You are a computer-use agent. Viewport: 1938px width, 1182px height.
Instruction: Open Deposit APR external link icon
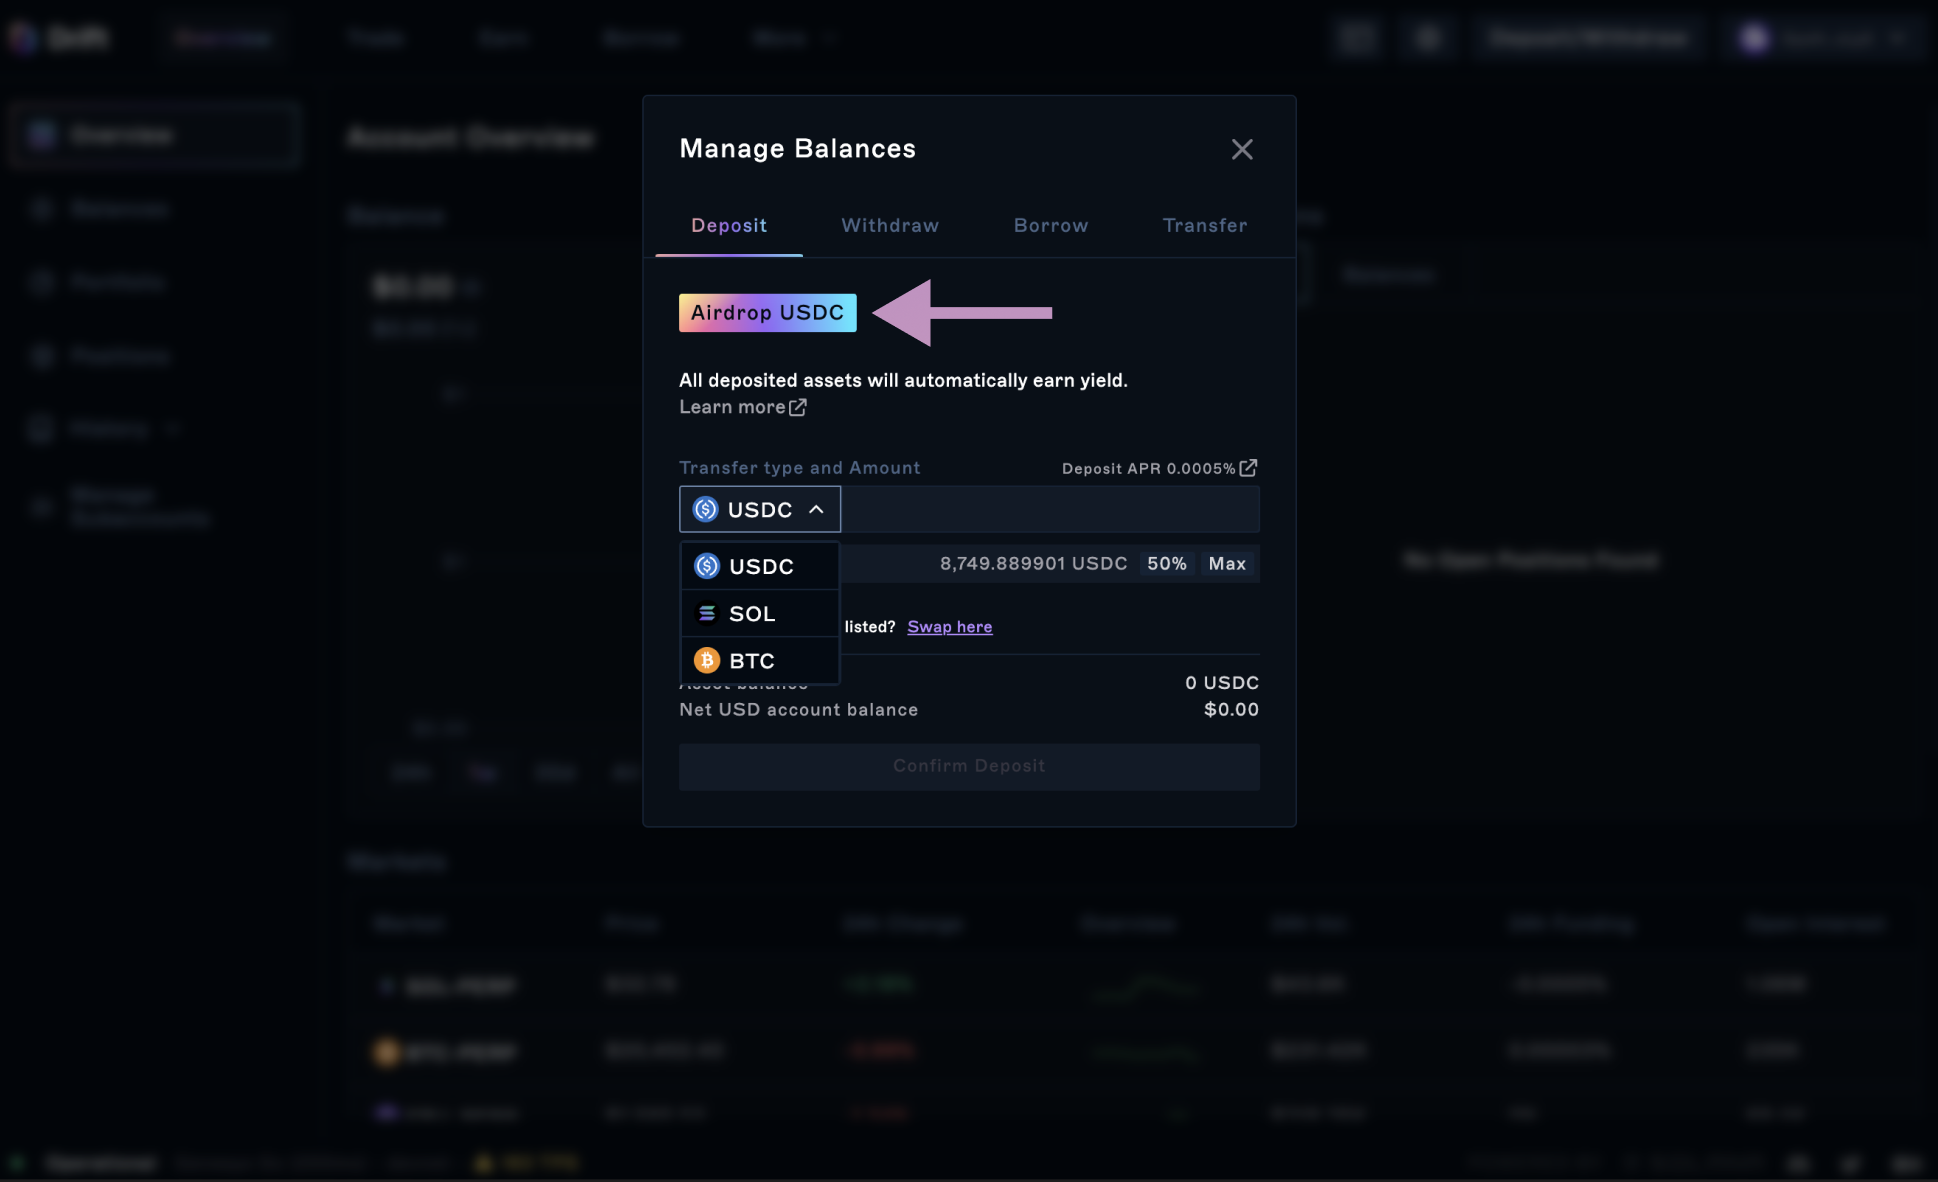[1248, 468]
